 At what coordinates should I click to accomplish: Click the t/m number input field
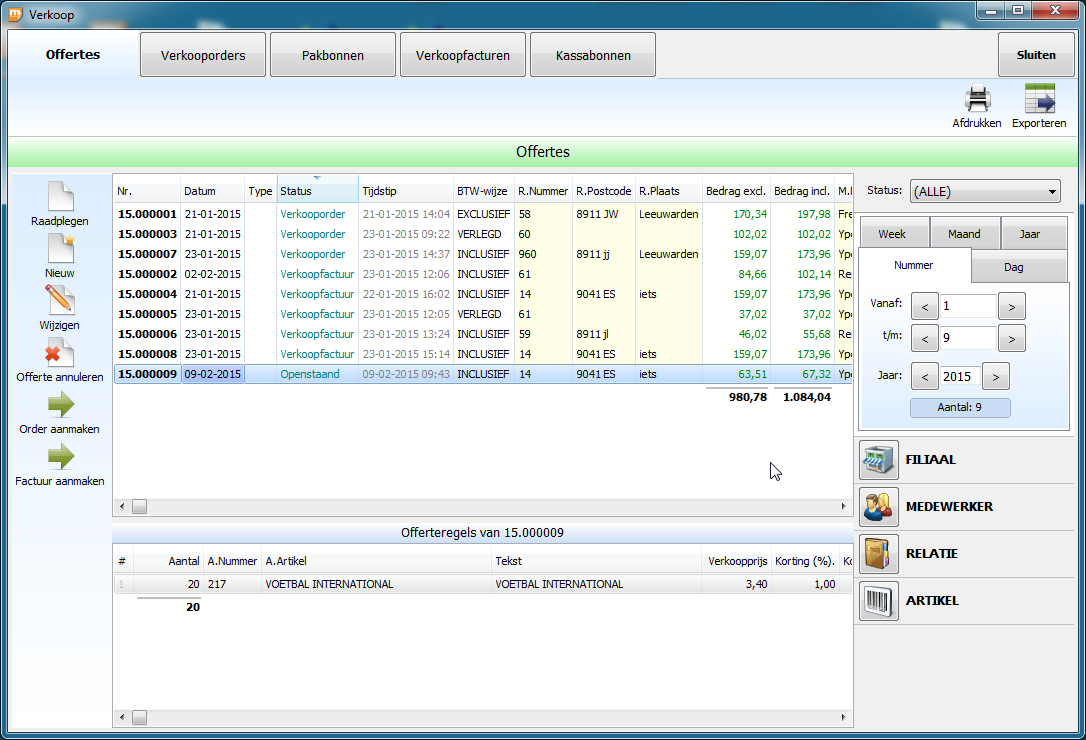[x=967, y=339]
